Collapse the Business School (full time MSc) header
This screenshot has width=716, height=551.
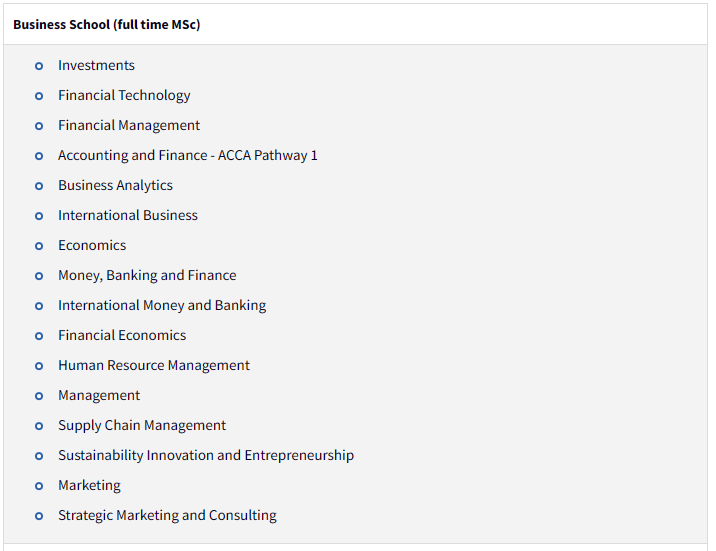pyautogui.click(x=355, y=24)
